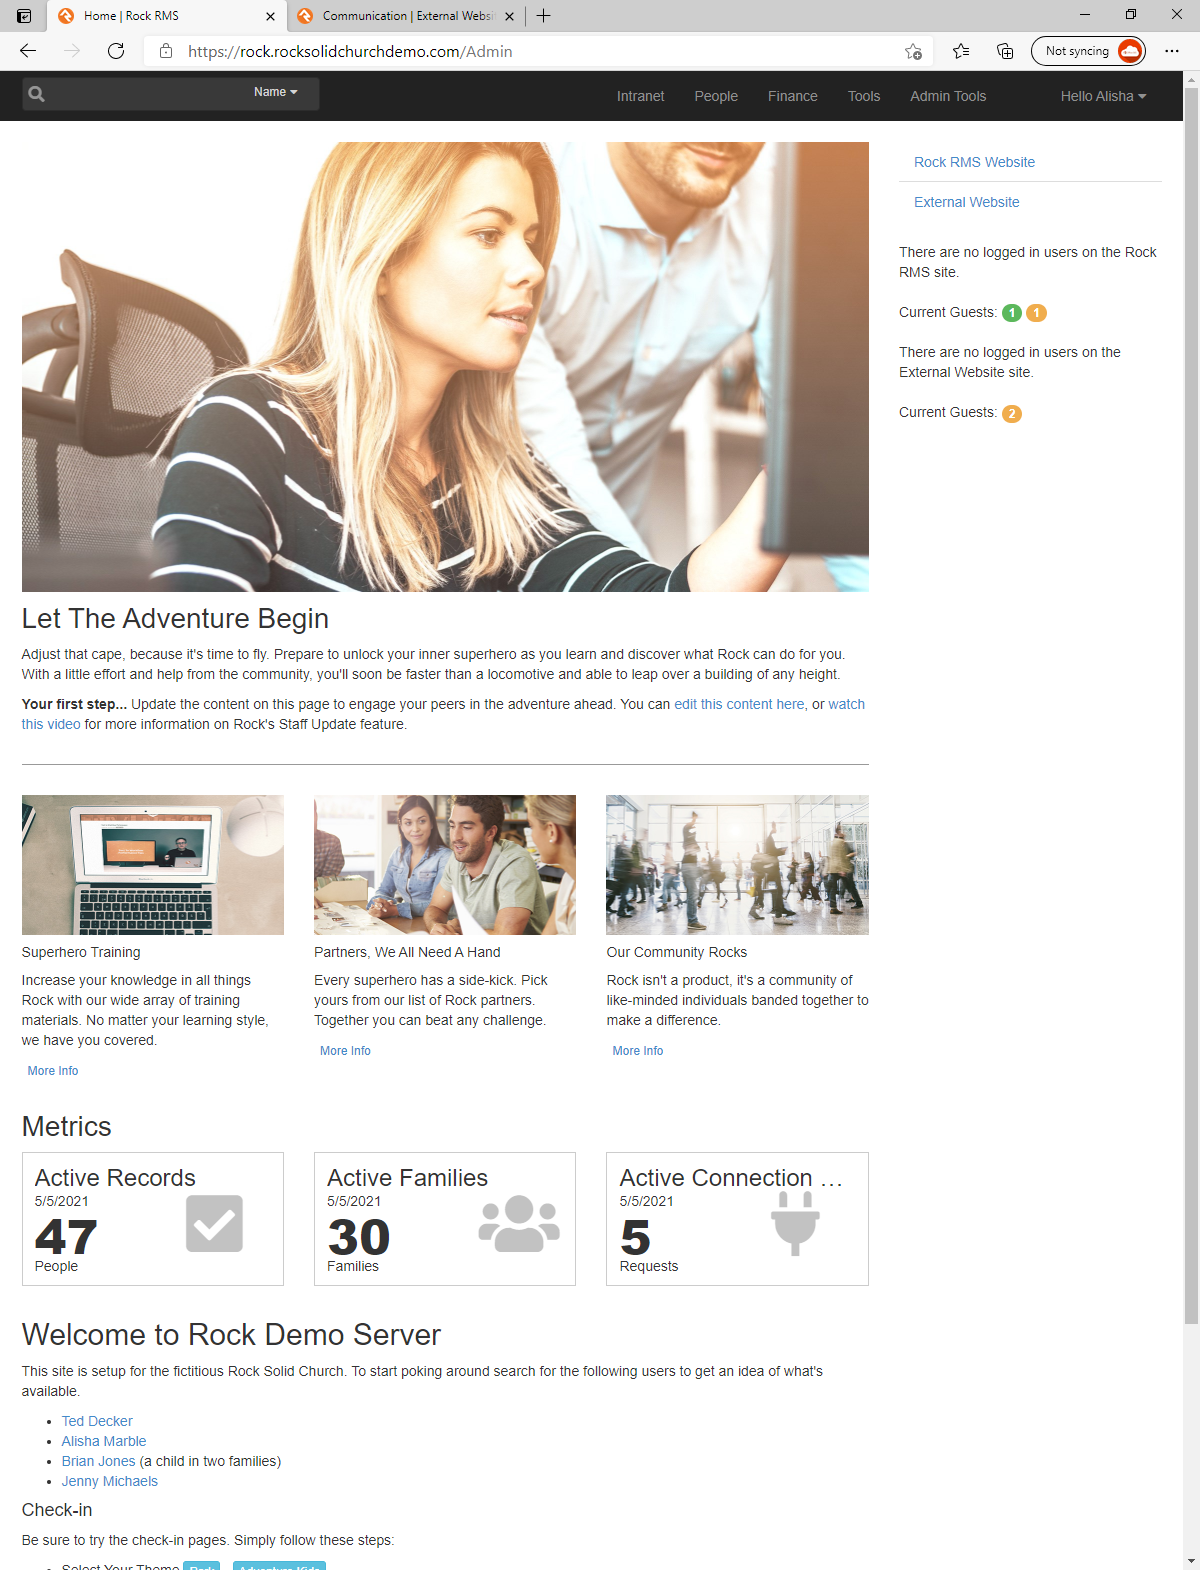
Task: Click the Active Families card title
Action: coord(407,1178)
